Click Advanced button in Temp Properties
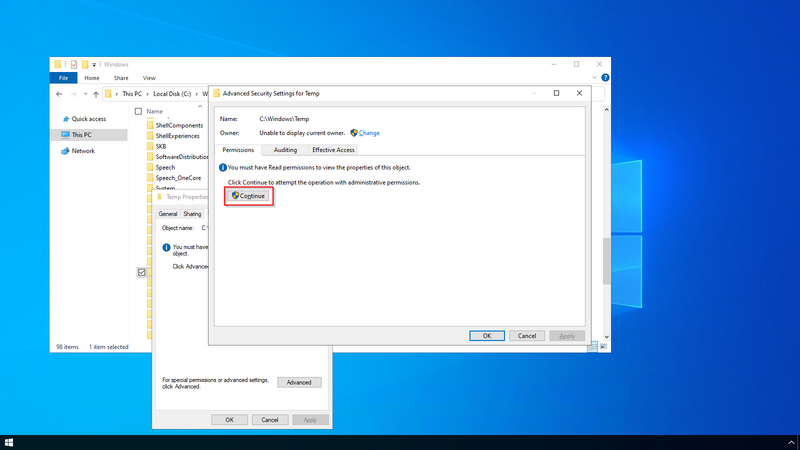 [x=299, y=382]
